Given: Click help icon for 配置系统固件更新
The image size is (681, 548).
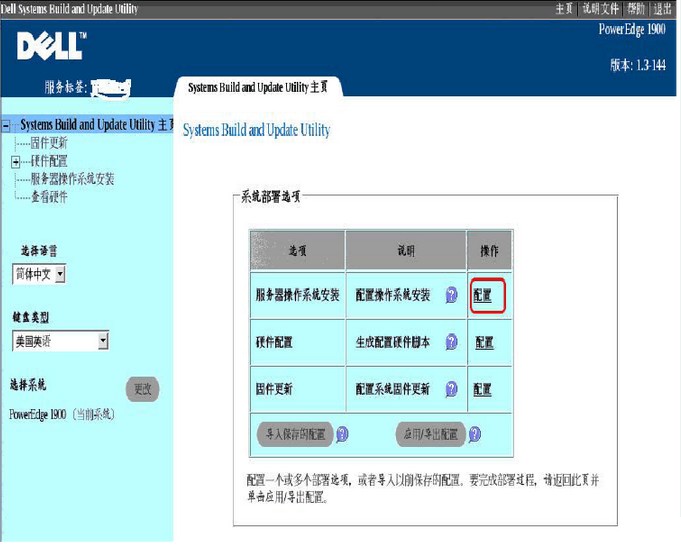Looking at the screenshot, I should point(452,389).
